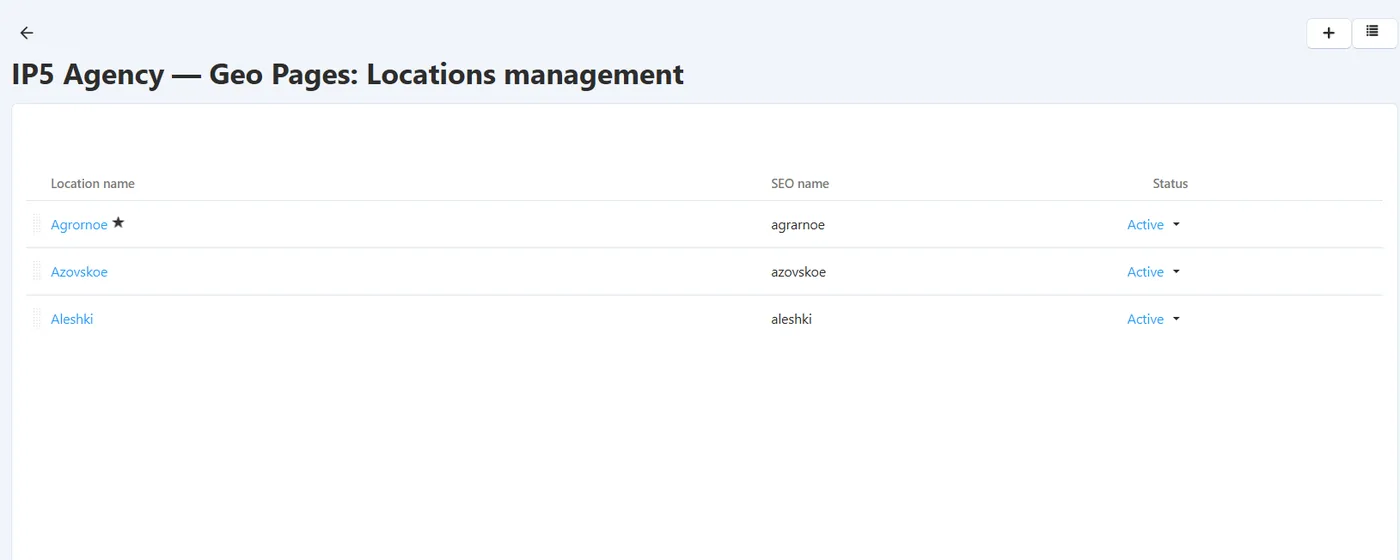This screenshot has height=560, width=1400.
Task: Open the Aleshki location link
Action: click(x=72, y=319)
